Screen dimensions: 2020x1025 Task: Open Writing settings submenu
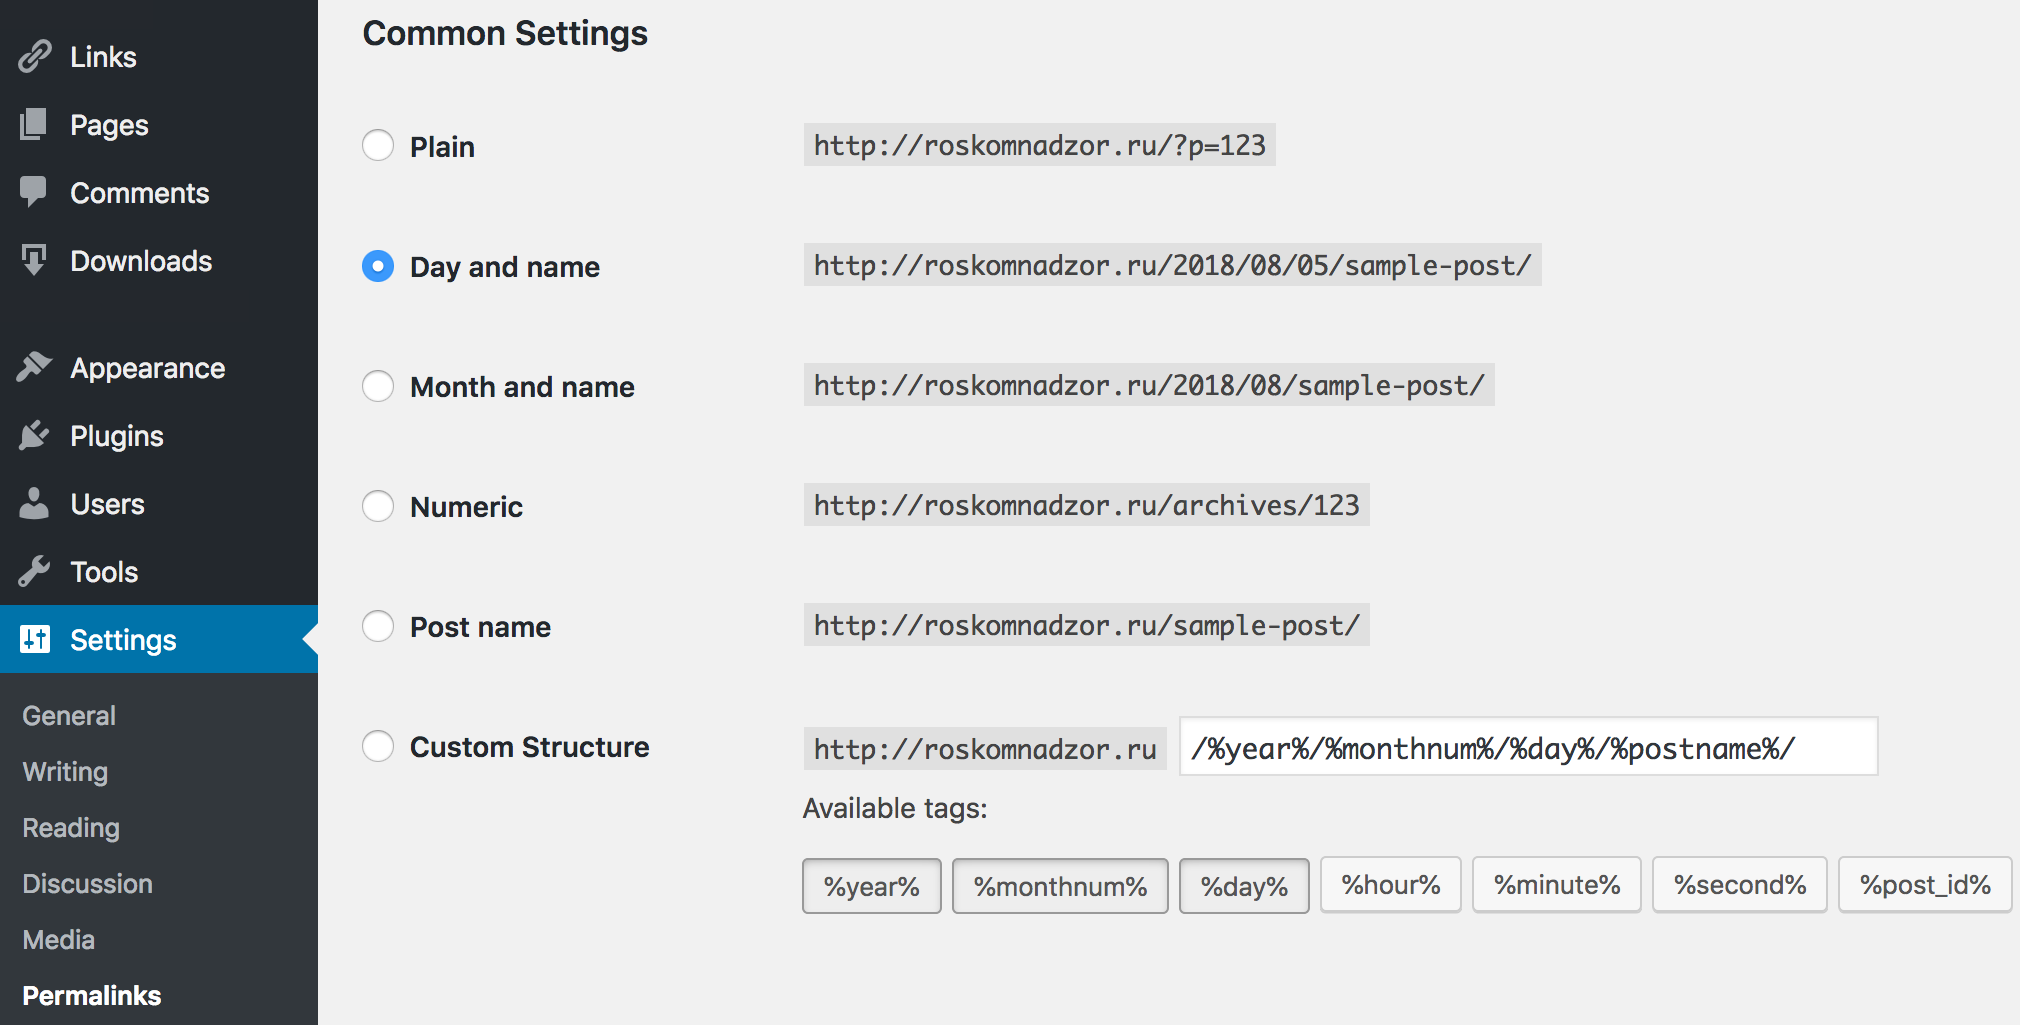(x=65, y=772)
